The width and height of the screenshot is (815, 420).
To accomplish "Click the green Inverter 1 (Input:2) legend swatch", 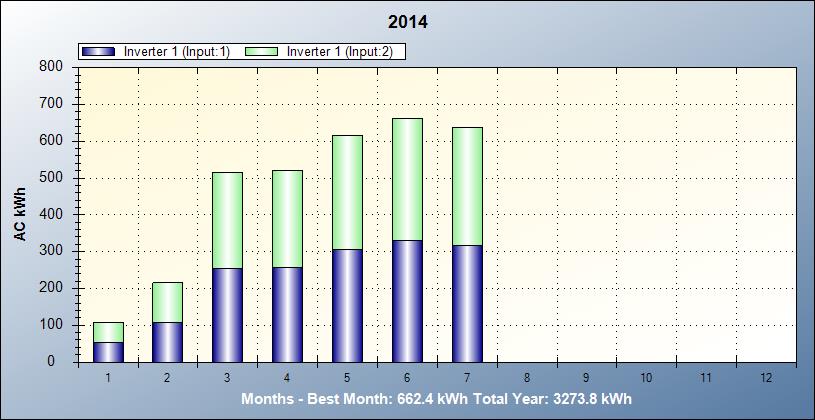I will click(263, 51).
